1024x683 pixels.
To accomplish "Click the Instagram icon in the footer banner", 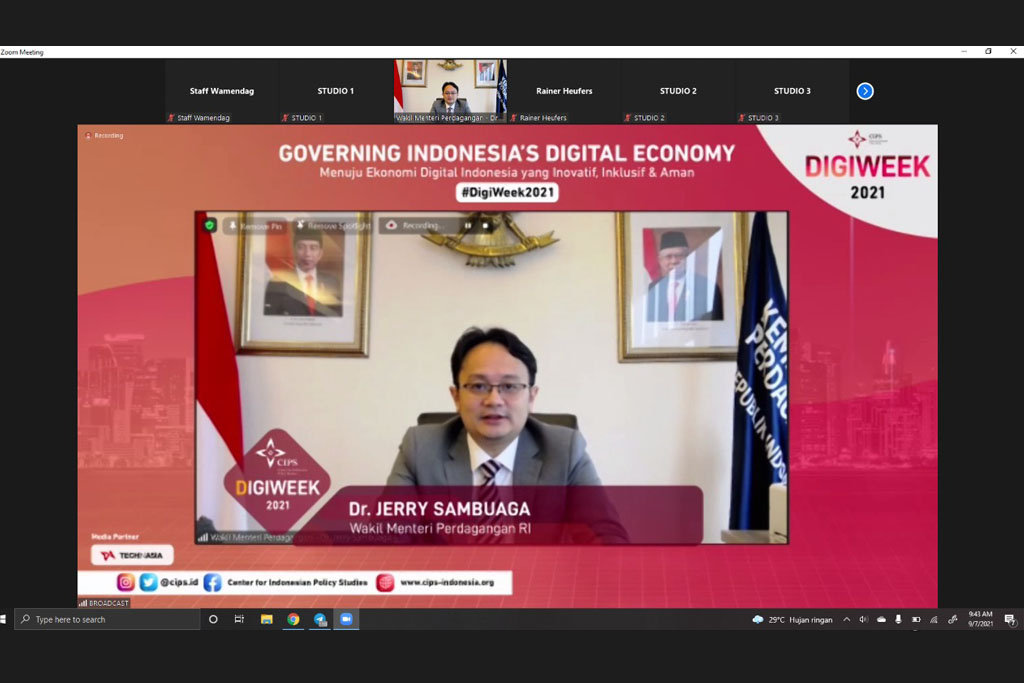I will click(126, 582).
